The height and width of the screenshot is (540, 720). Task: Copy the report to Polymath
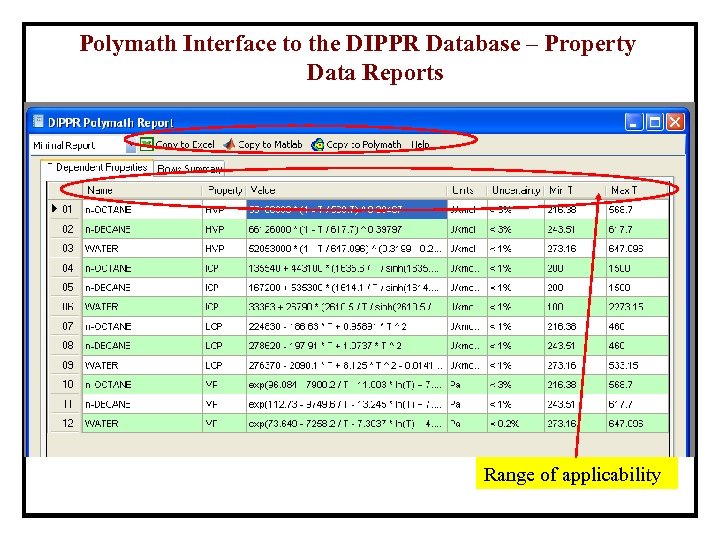356,145
